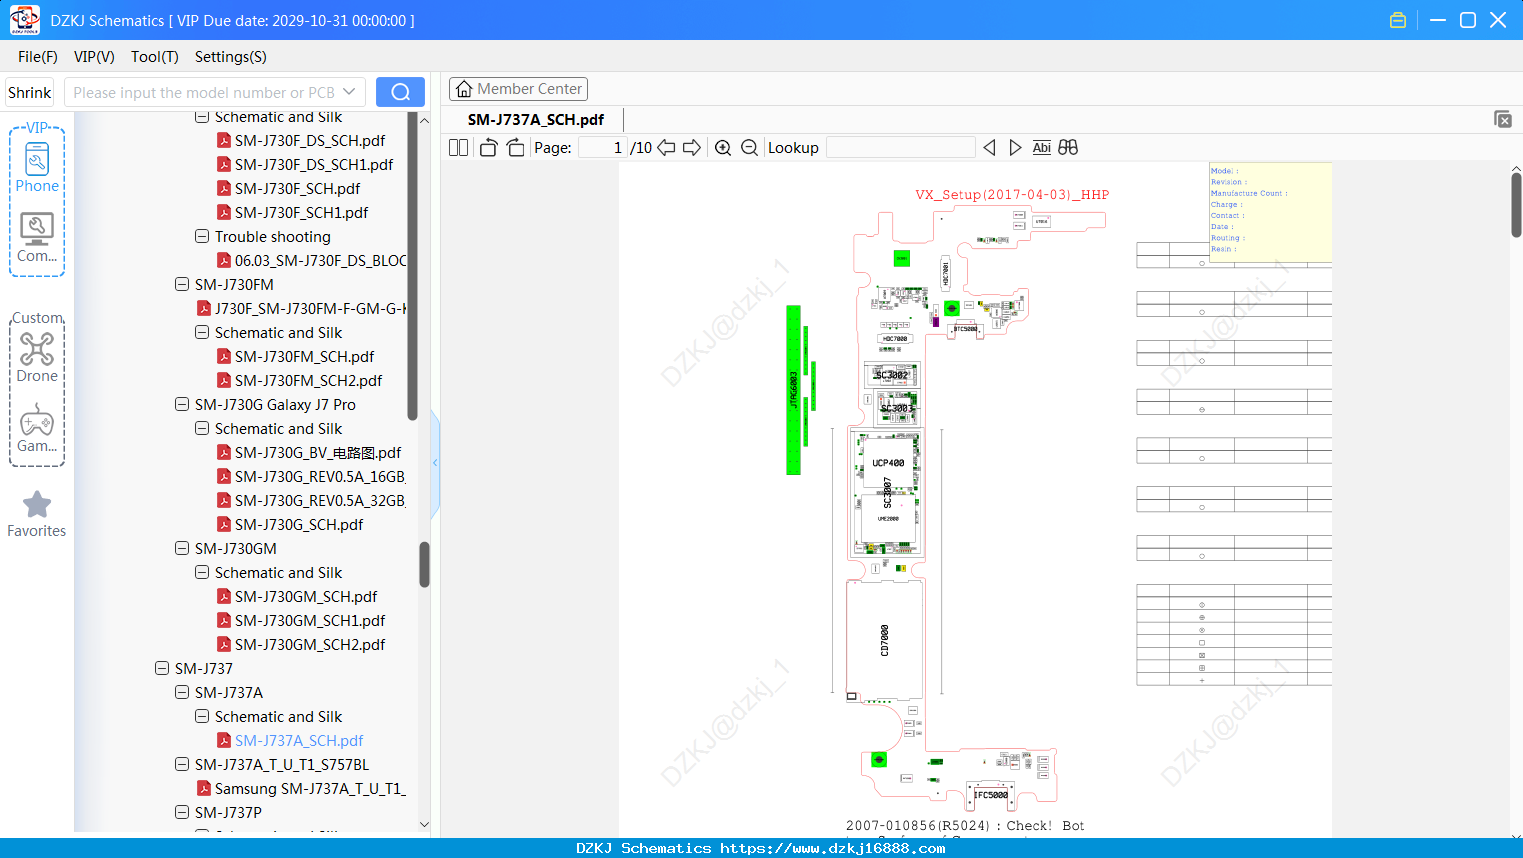Open SM-J730F_SCH1.pdf
Screen dimensions: 1523x858
(301, 213)
